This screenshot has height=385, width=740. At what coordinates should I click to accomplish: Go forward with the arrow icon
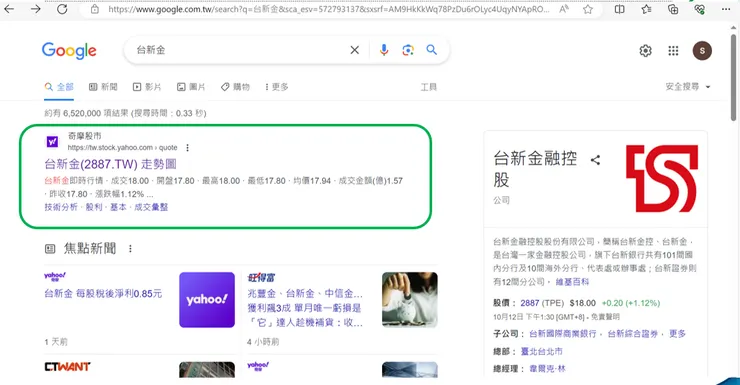(35, 9)
